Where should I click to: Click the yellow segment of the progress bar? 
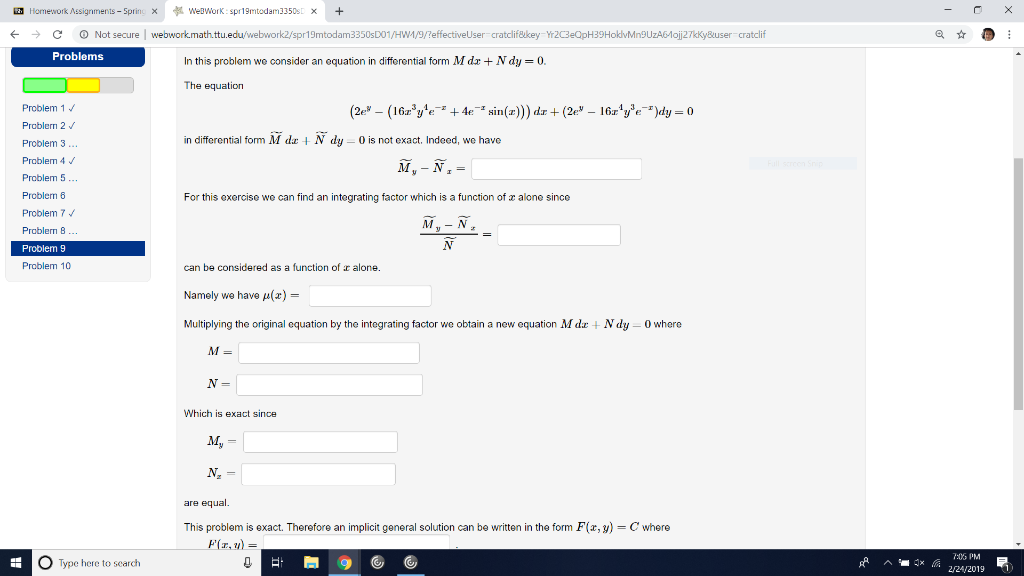tap(85, 86)
